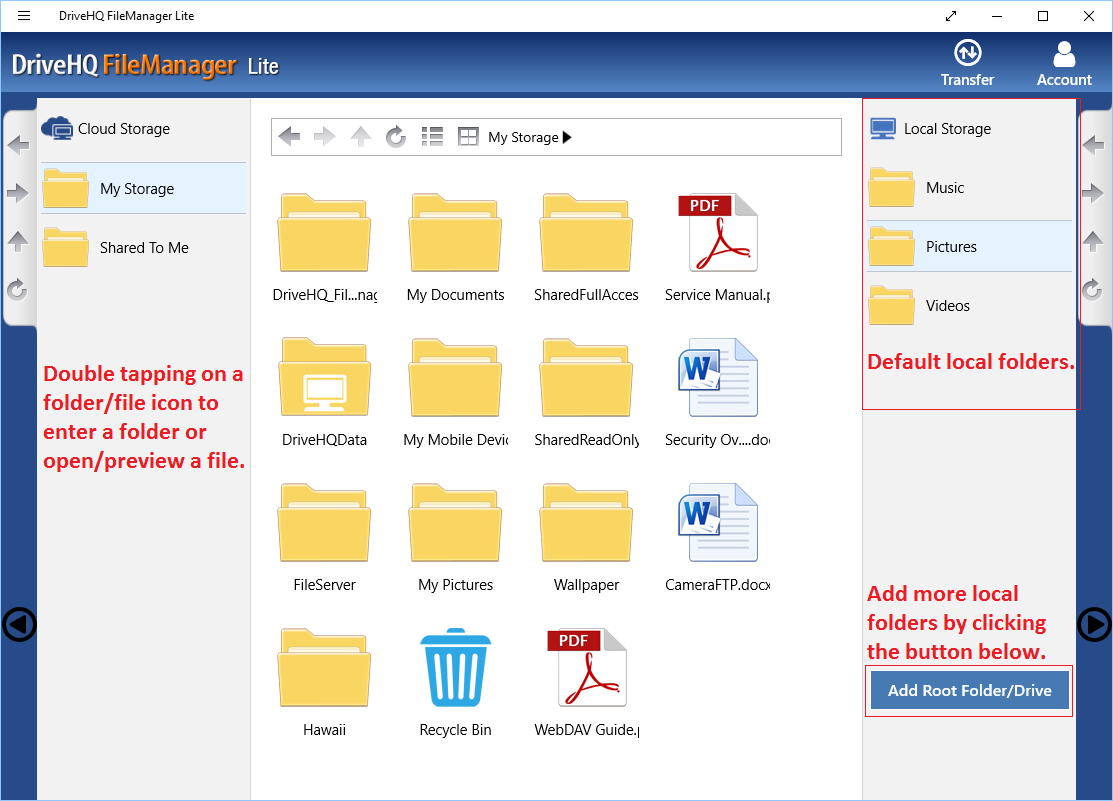Open the hamburger menu in the title bar
The image size is (1113, 801).
[x=23, y=15]
